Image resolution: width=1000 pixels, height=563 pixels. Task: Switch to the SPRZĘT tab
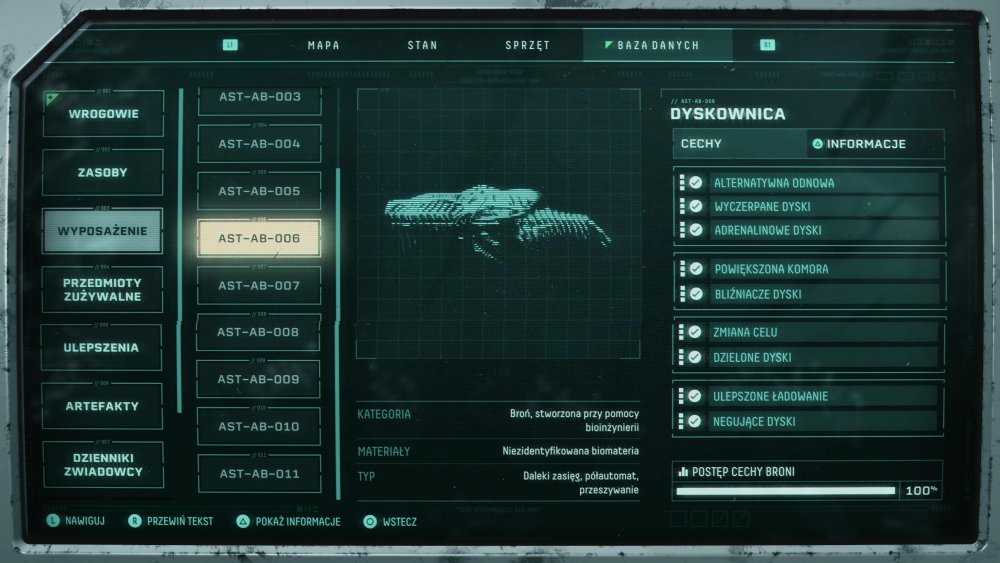coord(527,45)
